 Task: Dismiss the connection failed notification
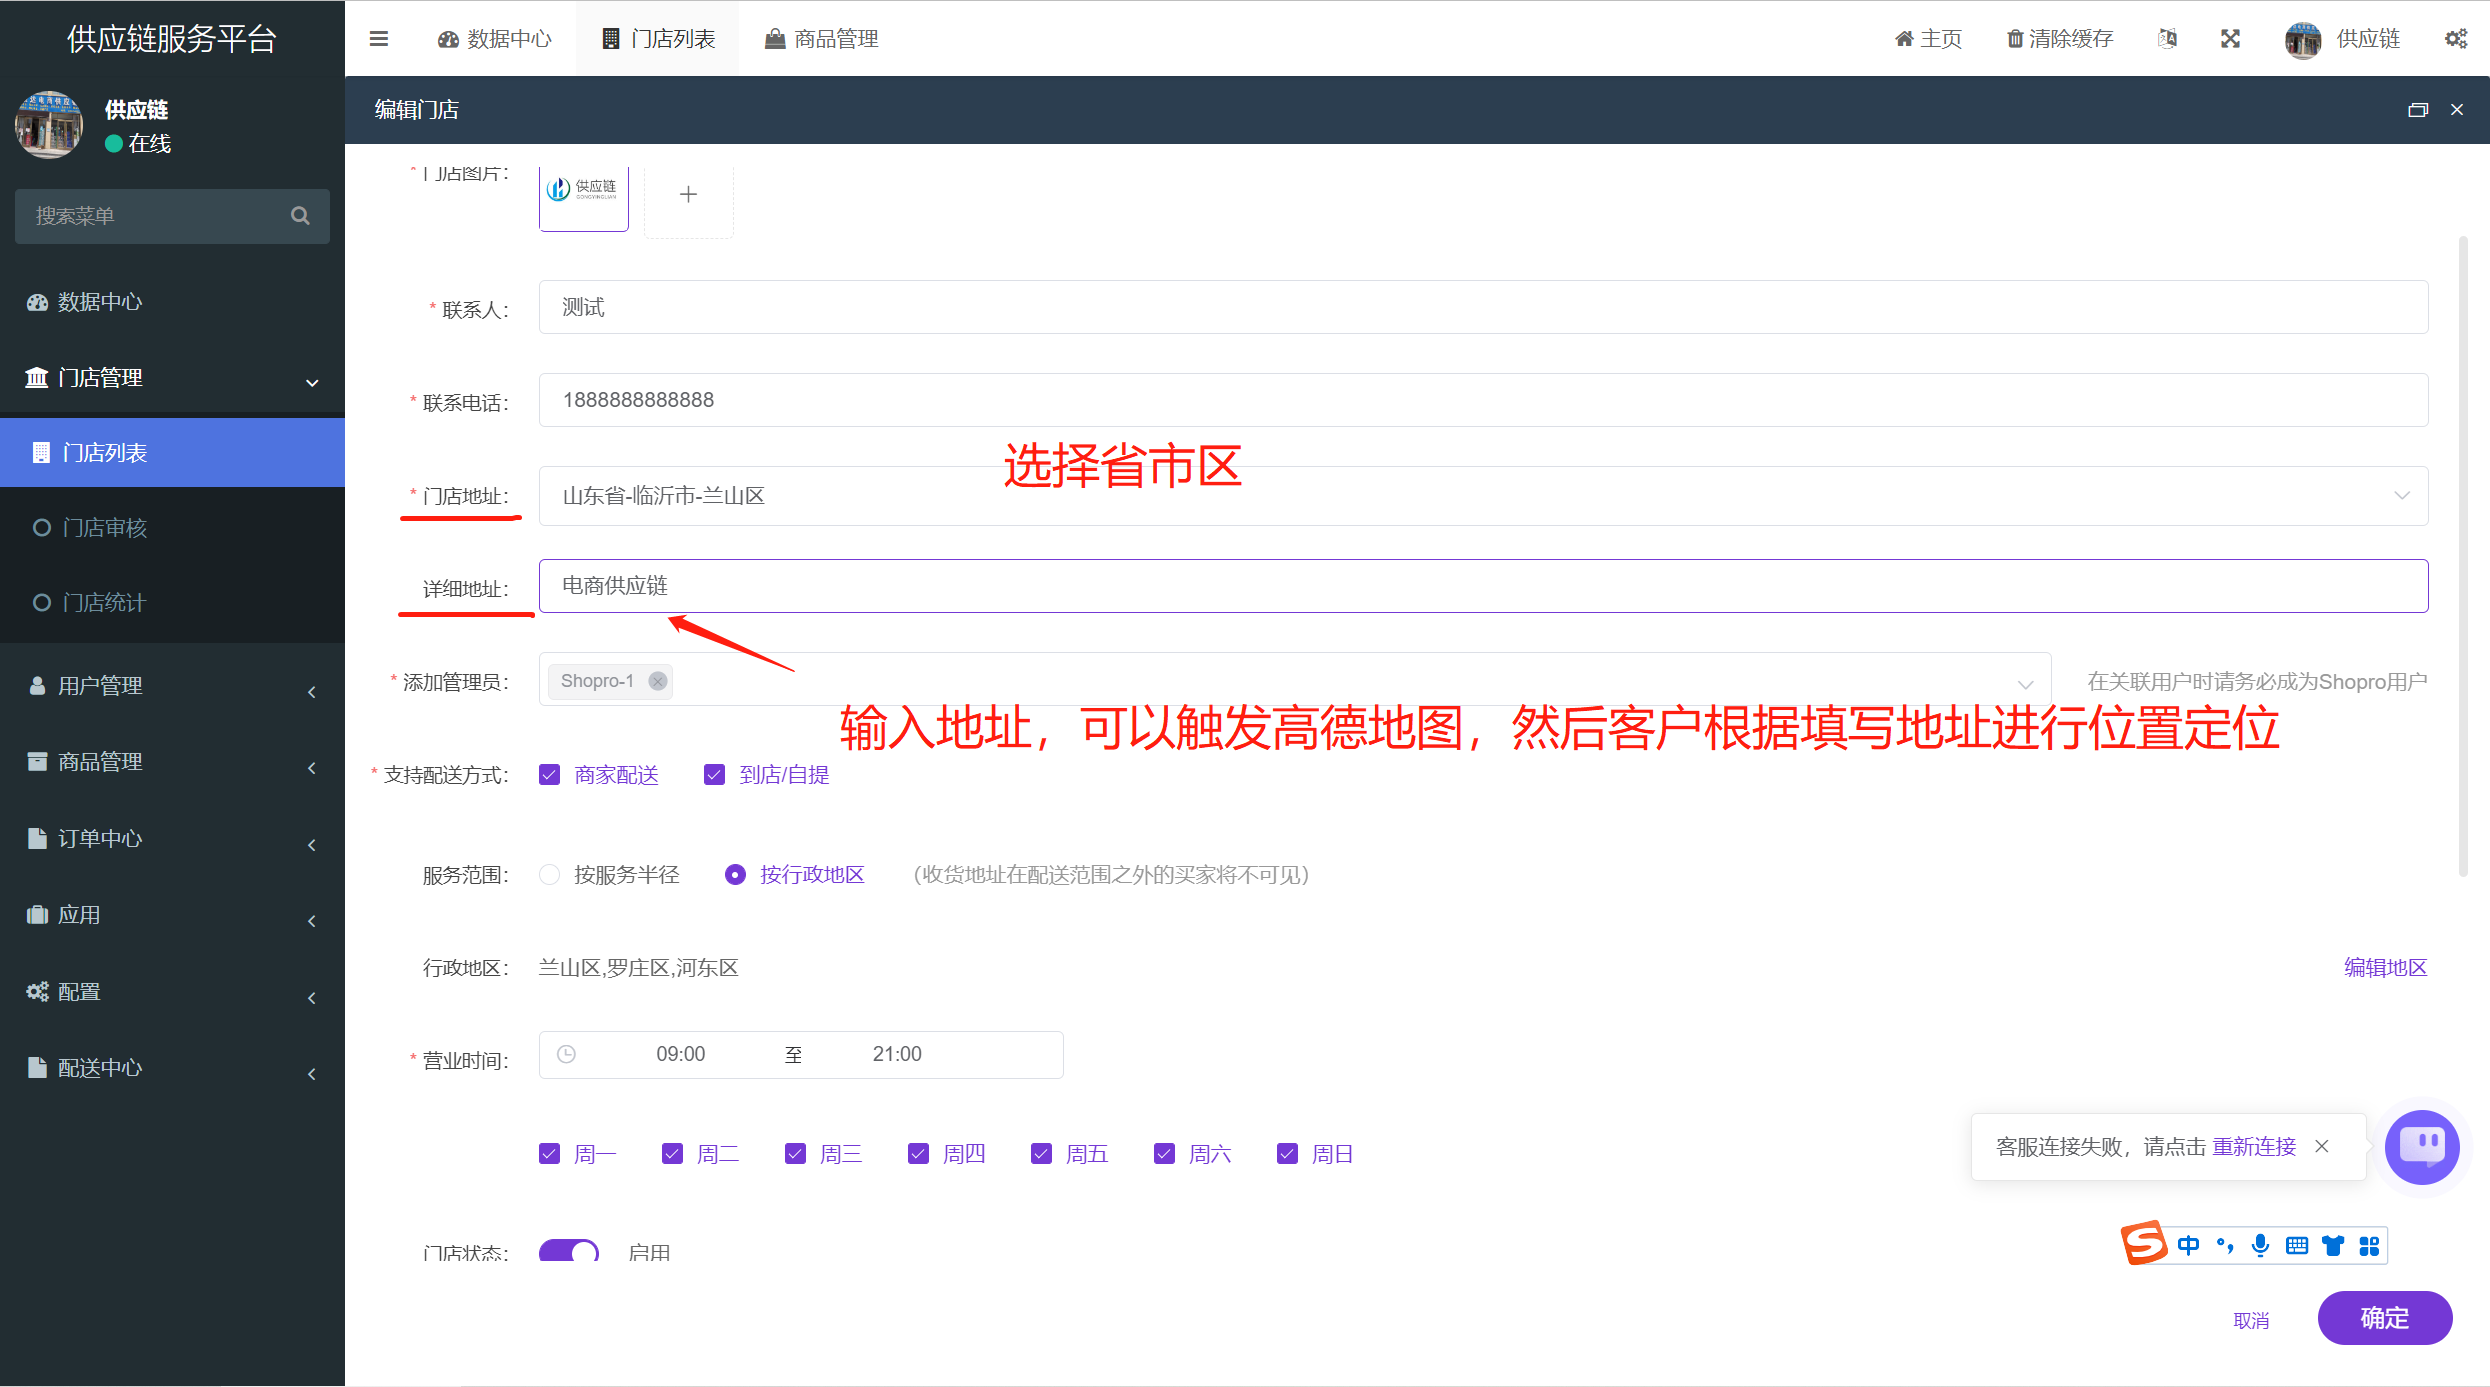(2322, 1146)
